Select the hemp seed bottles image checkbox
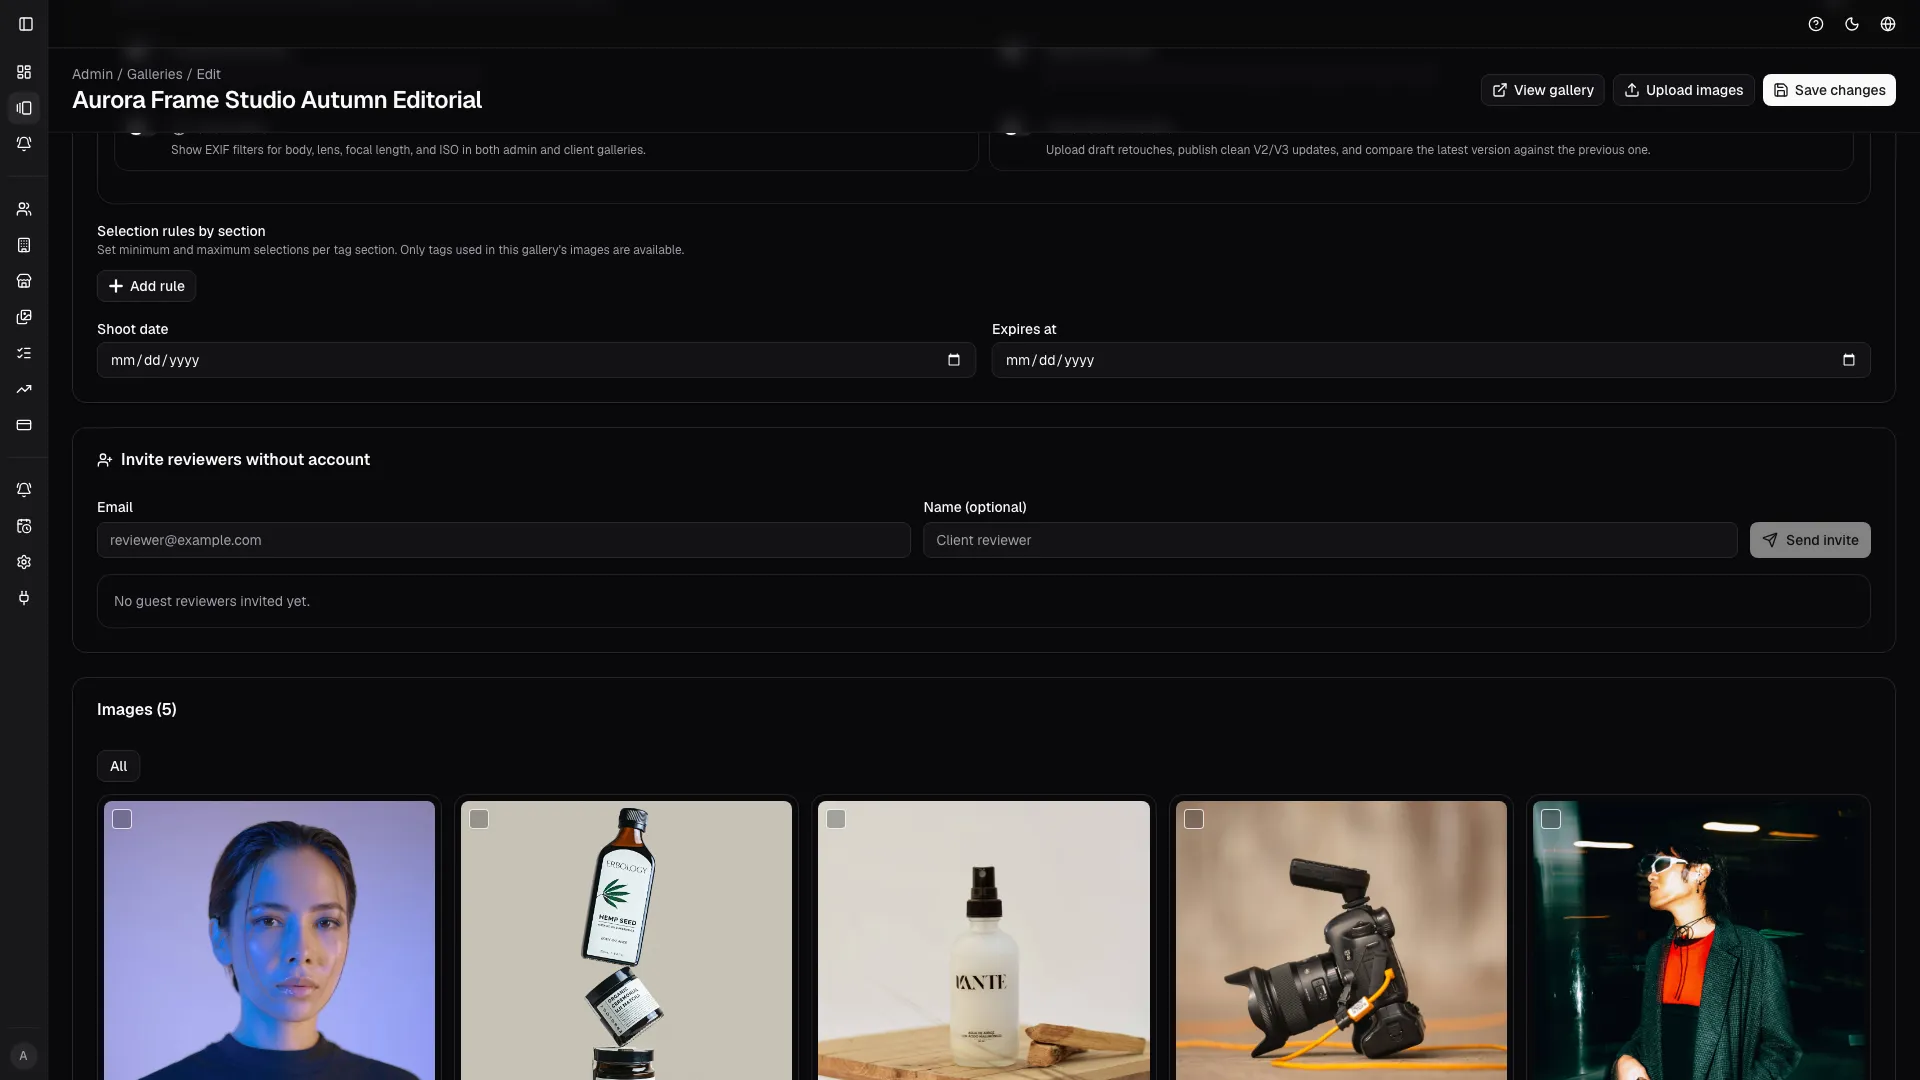The width and height of the screenshot is (1920, 1080). click(x=479, y=819)
